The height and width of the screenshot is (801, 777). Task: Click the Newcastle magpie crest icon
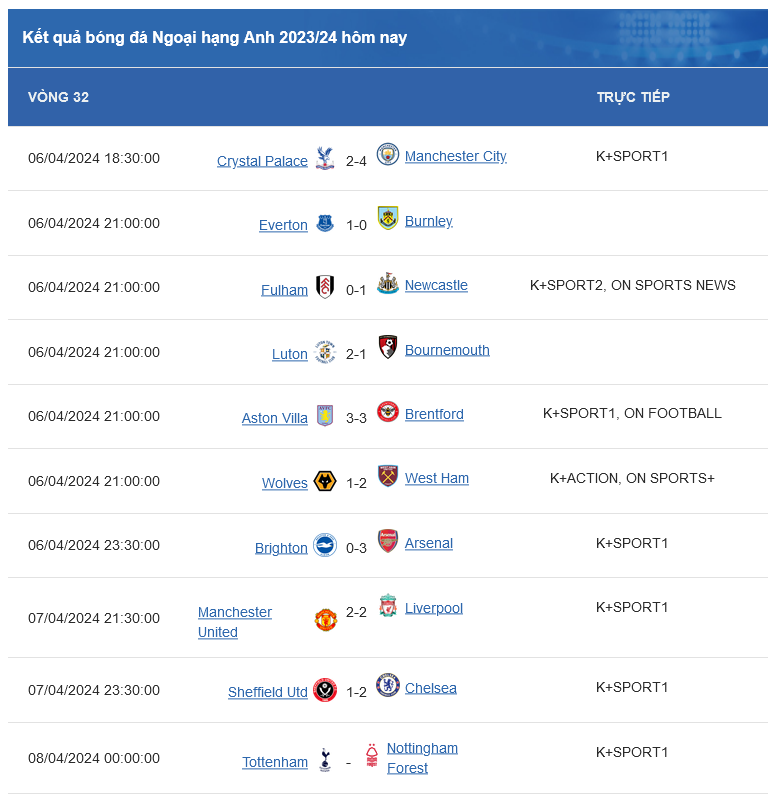[390, 284]
